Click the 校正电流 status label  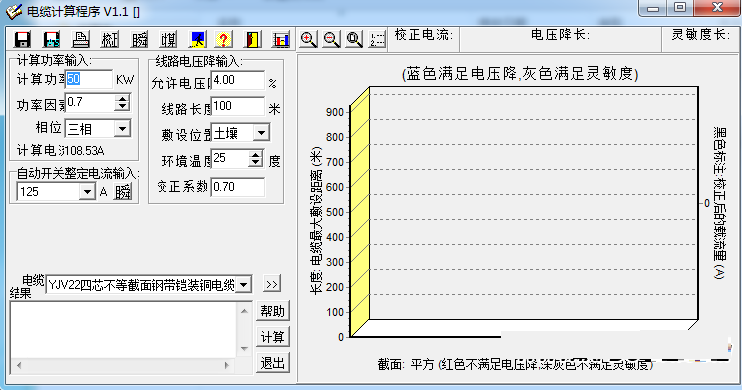coord(424,35)
